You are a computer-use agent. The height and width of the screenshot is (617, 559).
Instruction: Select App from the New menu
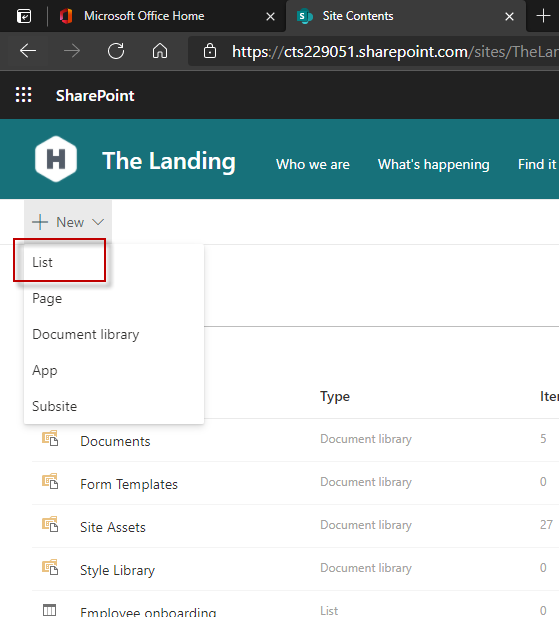(114, 370)
